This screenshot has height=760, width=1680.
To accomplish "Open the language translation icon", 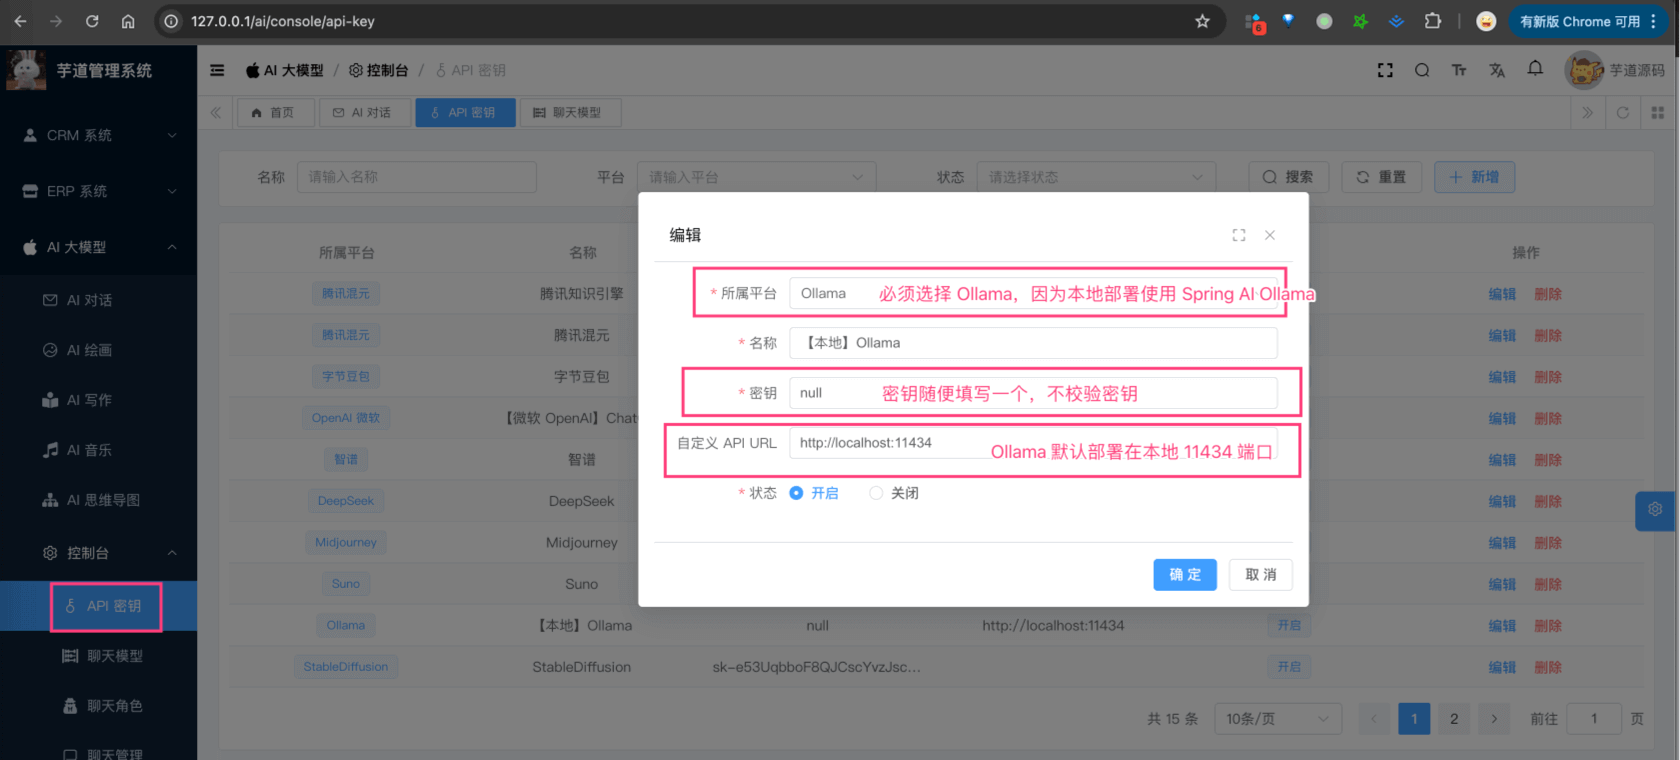I will [x=1497, y=70].
